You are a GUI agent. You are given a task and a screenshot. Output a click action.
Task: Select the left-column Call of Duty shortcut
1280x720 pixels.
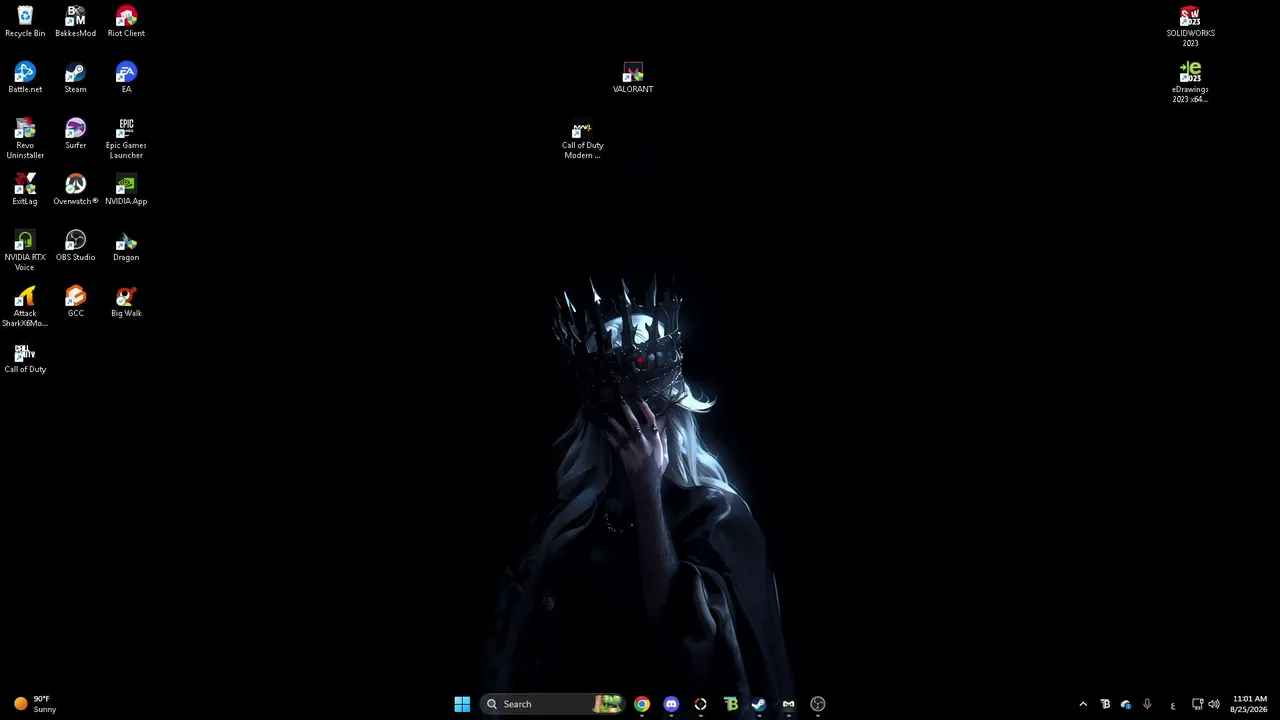(x=25, y=358)
